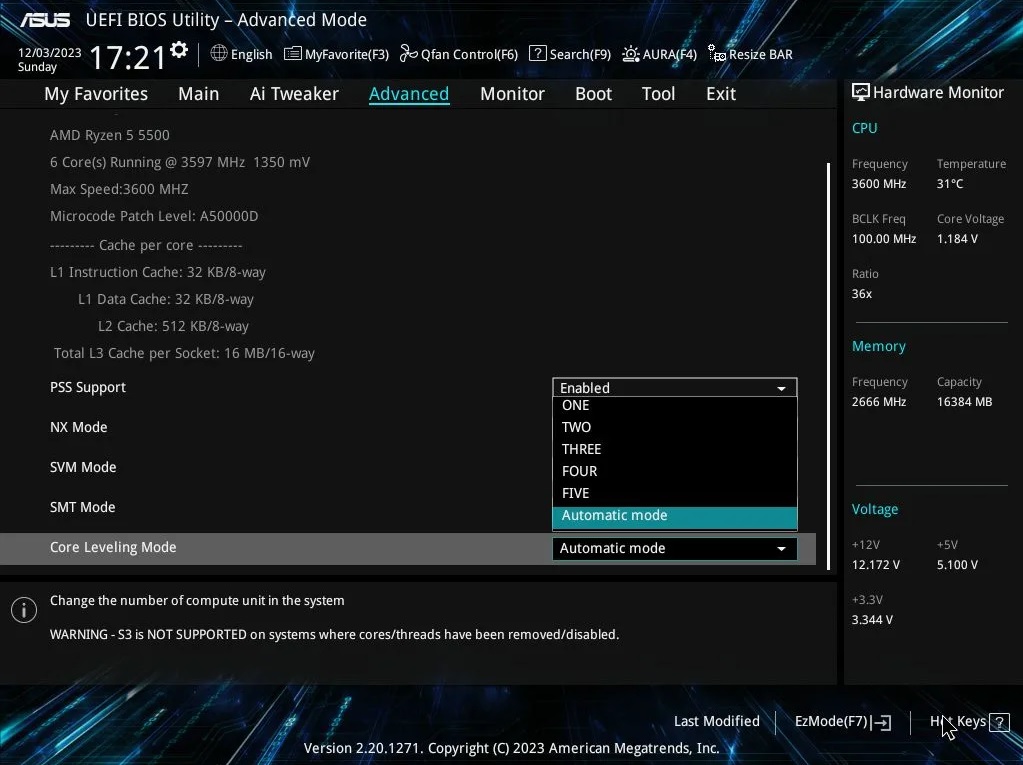Click the Hardware Monitor display icon
Screen dimensions: 1023x765
click(x=861, y=92)
